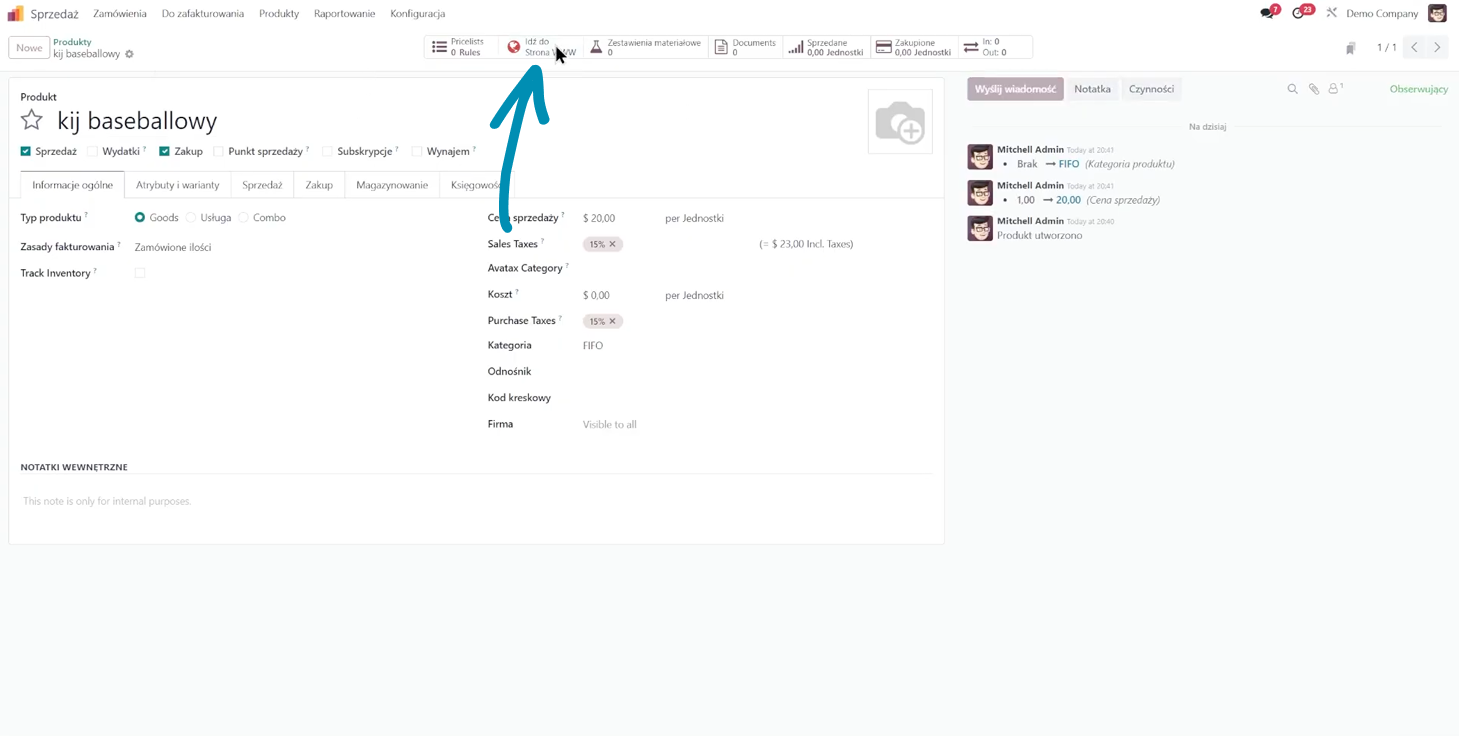
Task: Open activities clock icon in top bar
Action: tap(1299, 13)
